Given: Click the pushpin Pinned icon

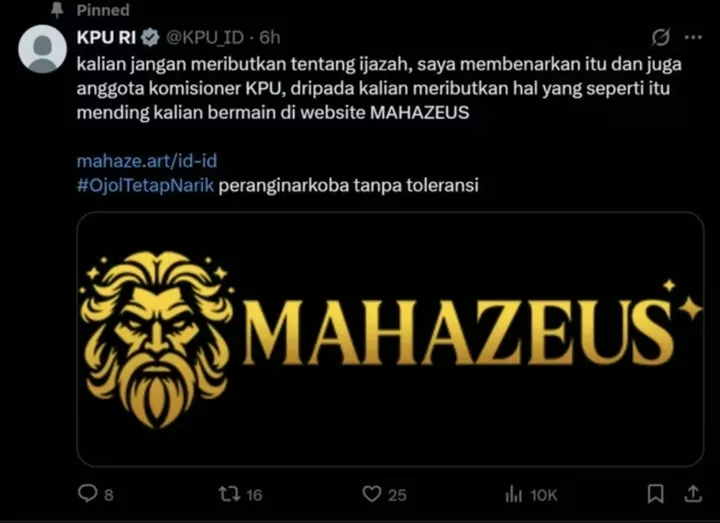Looking at the screenshot, I should point(57,10).
